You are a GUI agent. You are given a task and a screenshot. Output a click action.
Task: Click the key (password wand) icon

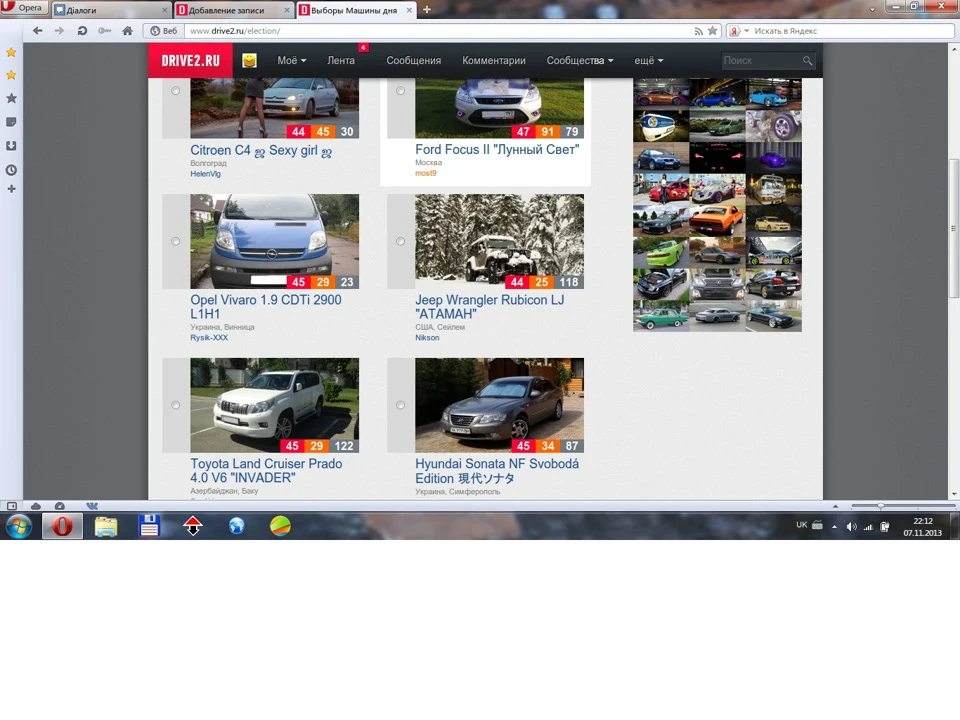point(105,31)
